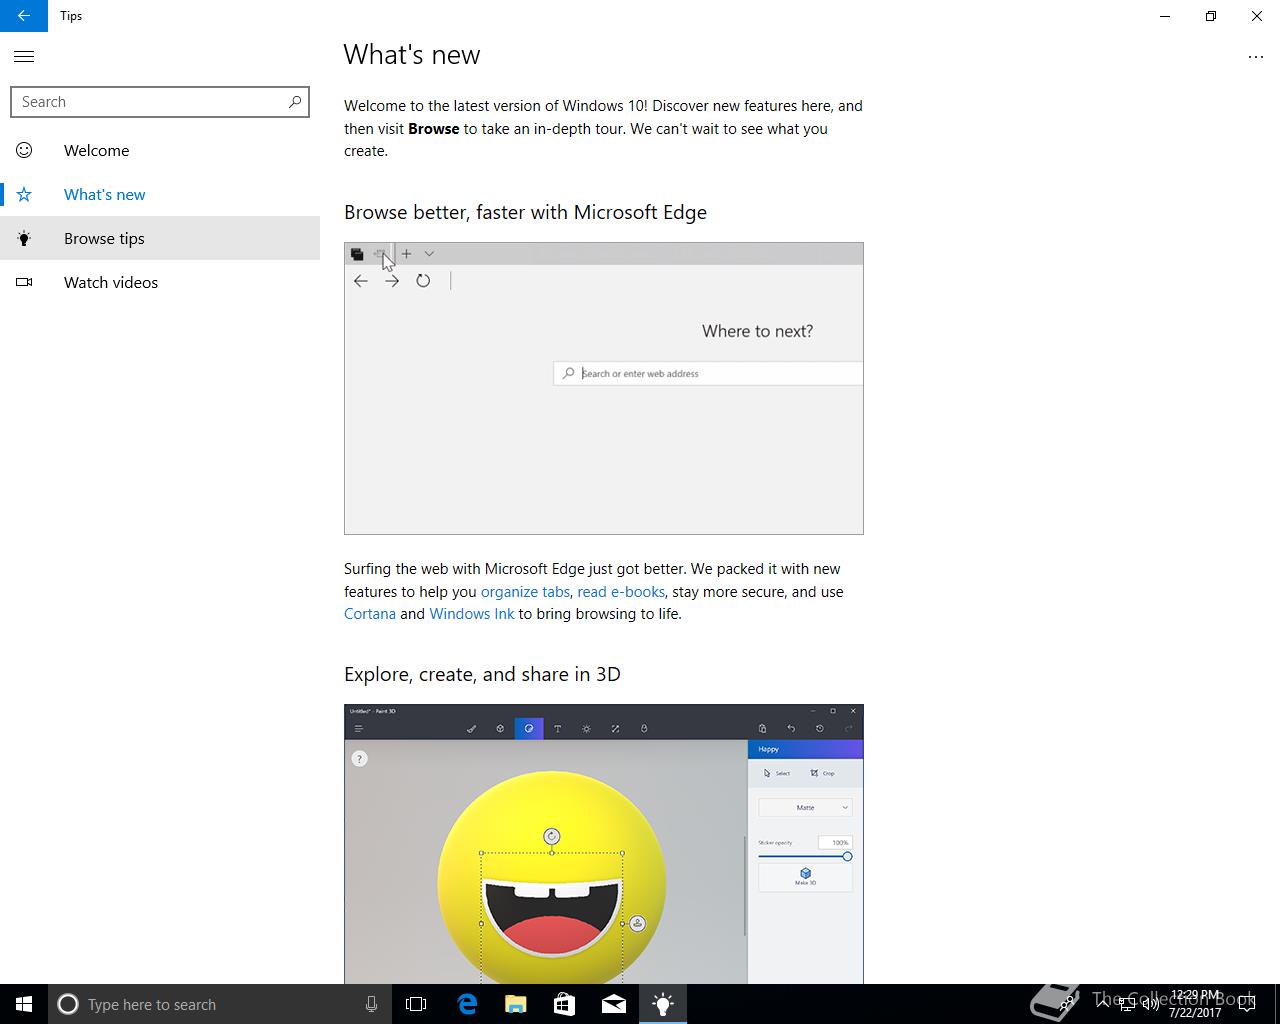1280x1024 pixels.
Task: Open the hamburger navigation menu
Action: [24, 57]
